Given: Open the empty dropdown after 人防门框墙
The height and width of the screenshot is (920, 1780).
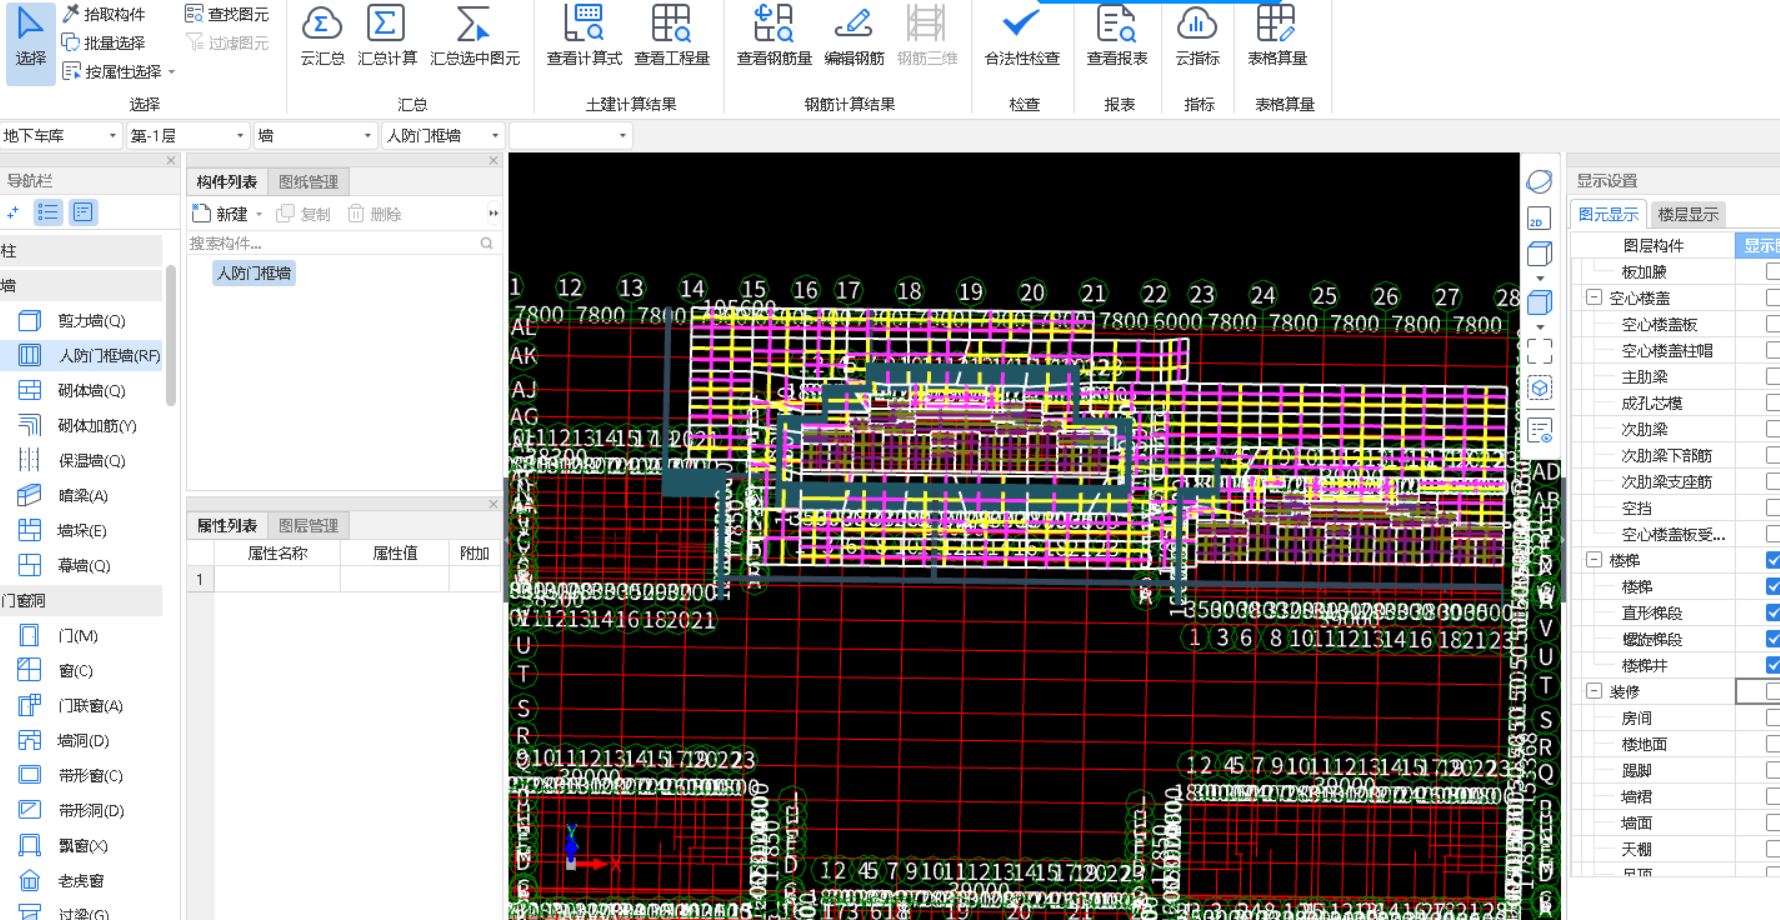Looking at the screenshot, I should click(x=570, y=135).
